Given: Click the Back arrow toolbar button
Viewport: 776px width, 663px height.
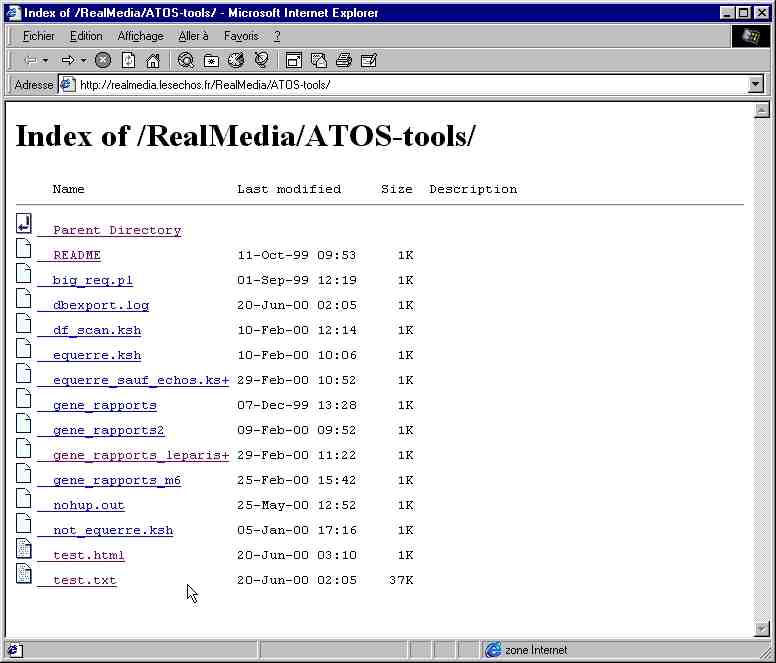Looking at the screenshot, I should coord(31,60).
